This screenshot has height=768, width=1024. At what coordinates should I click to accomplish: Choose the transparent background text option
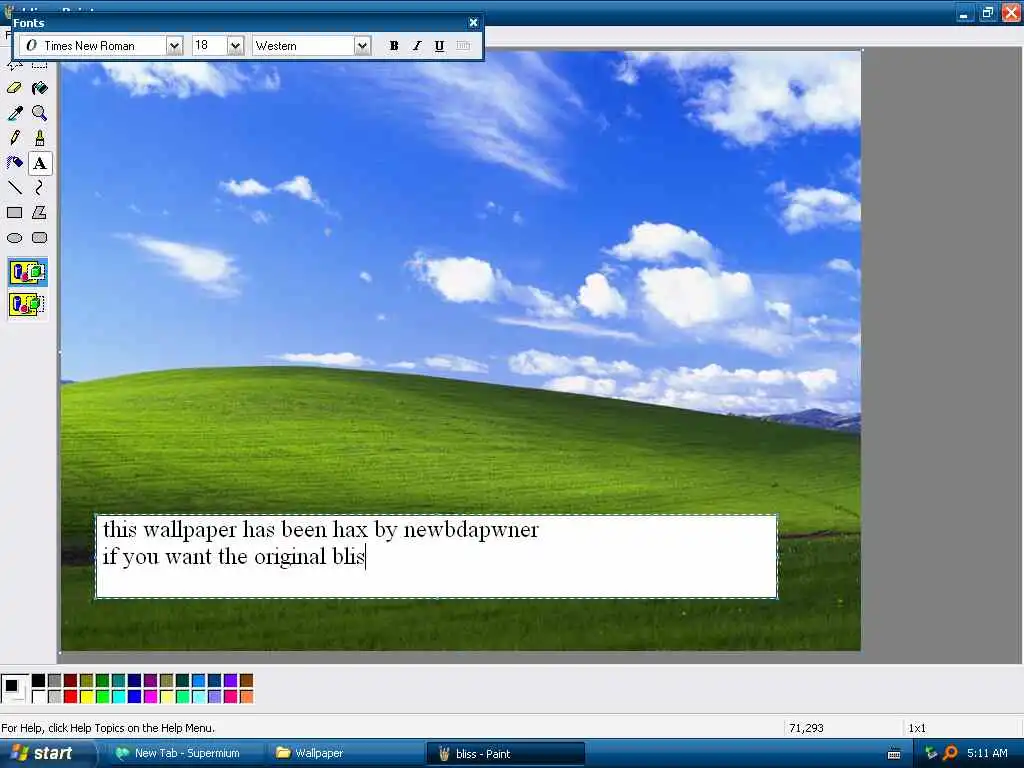click(27, 304)
